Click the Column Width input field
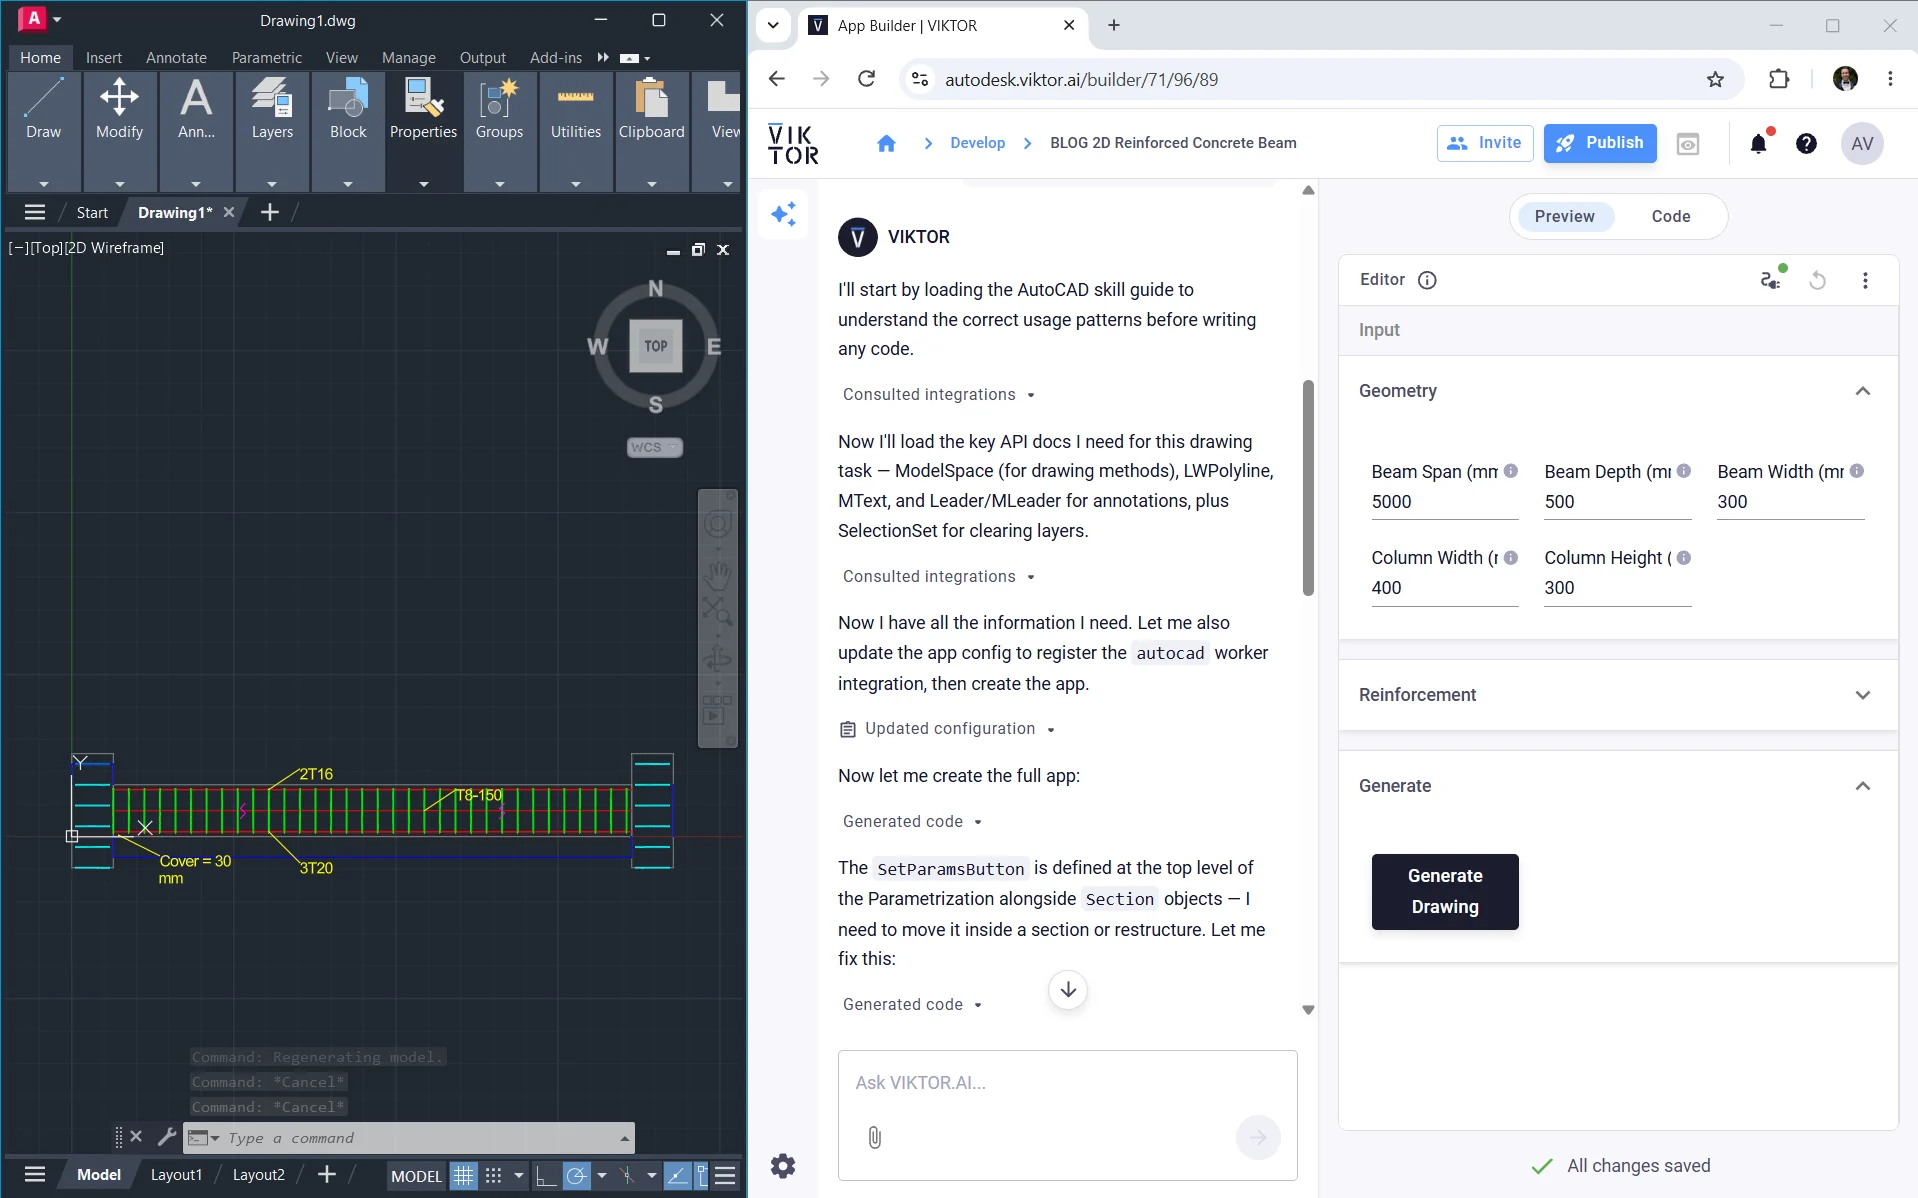 point(1445,588)
